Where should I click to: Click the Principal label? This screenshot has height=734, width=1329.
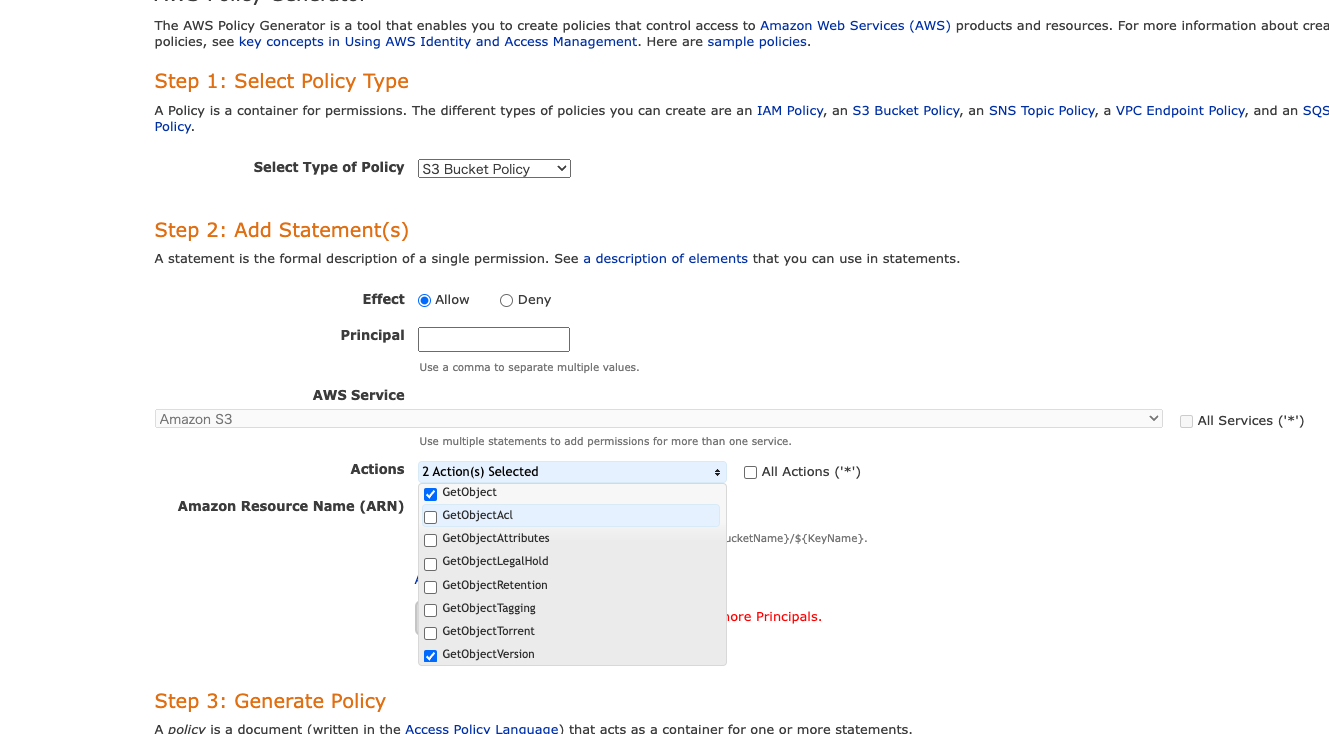click(372, 335)
